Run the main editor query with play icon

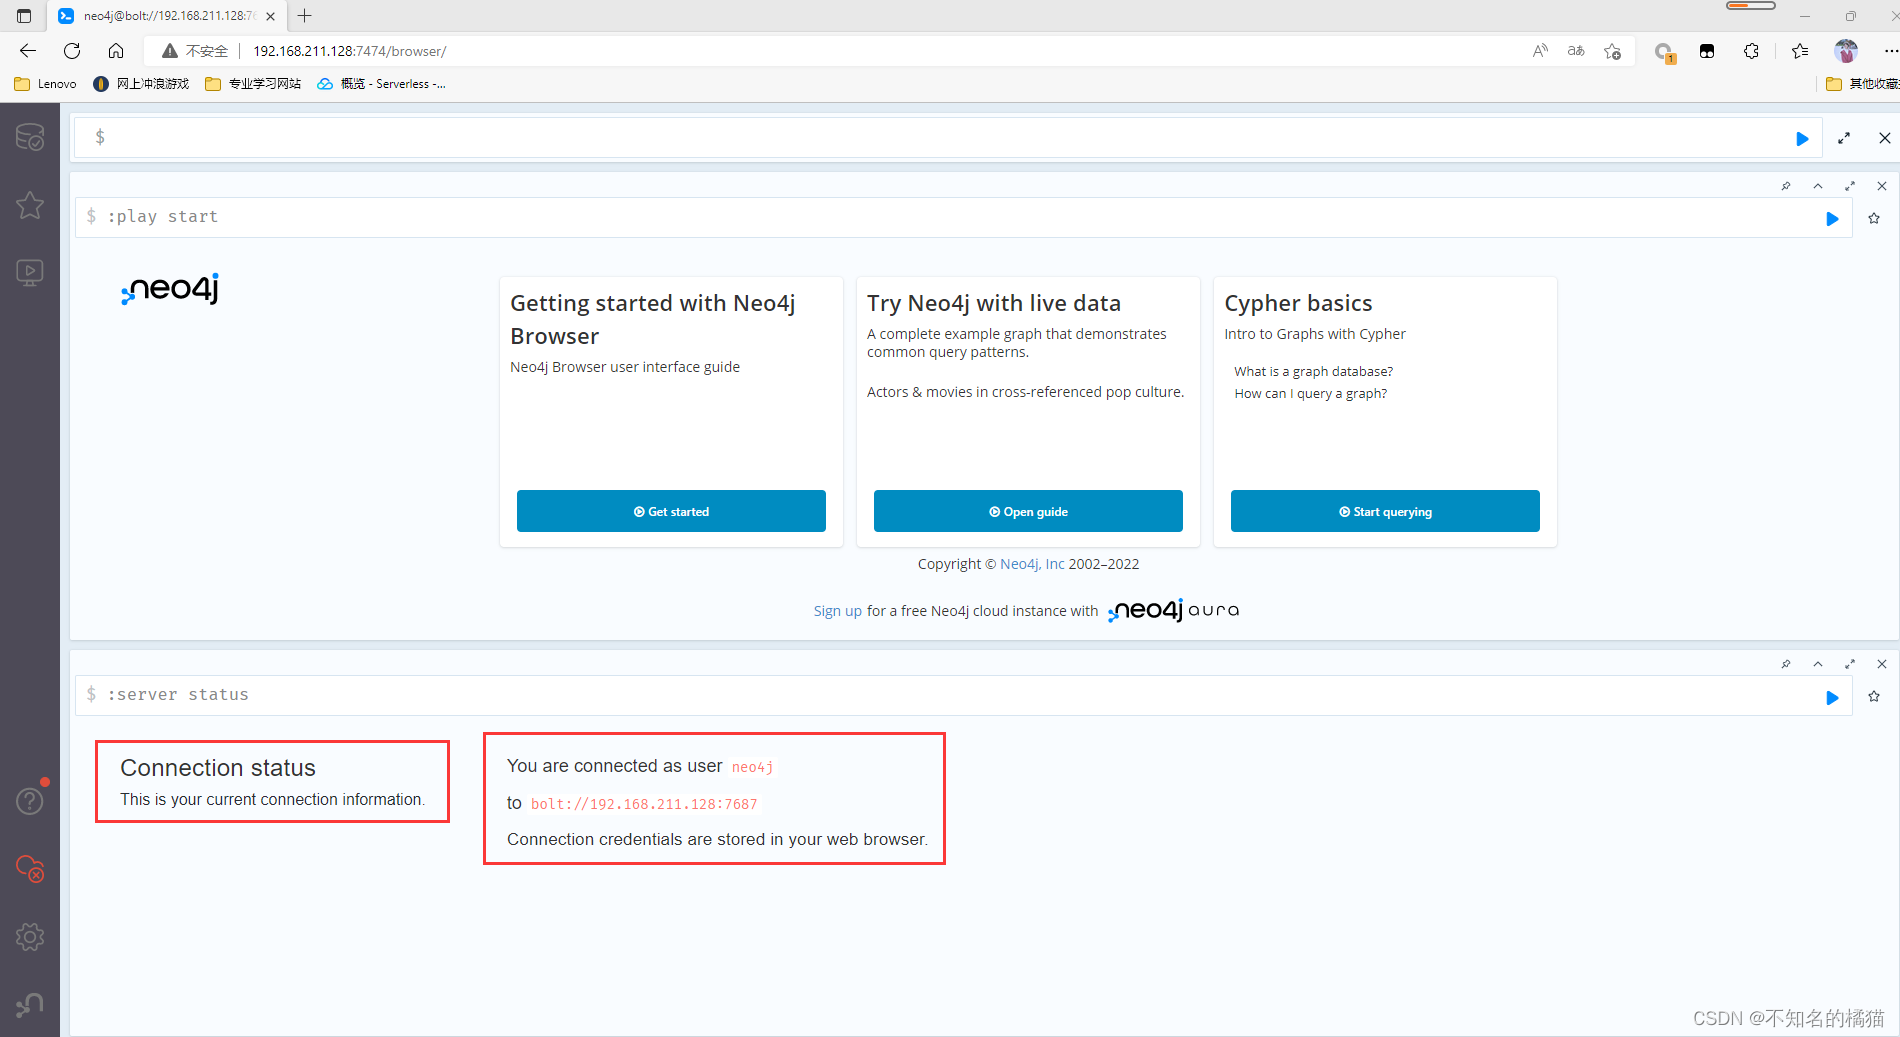coord(1802,139)
